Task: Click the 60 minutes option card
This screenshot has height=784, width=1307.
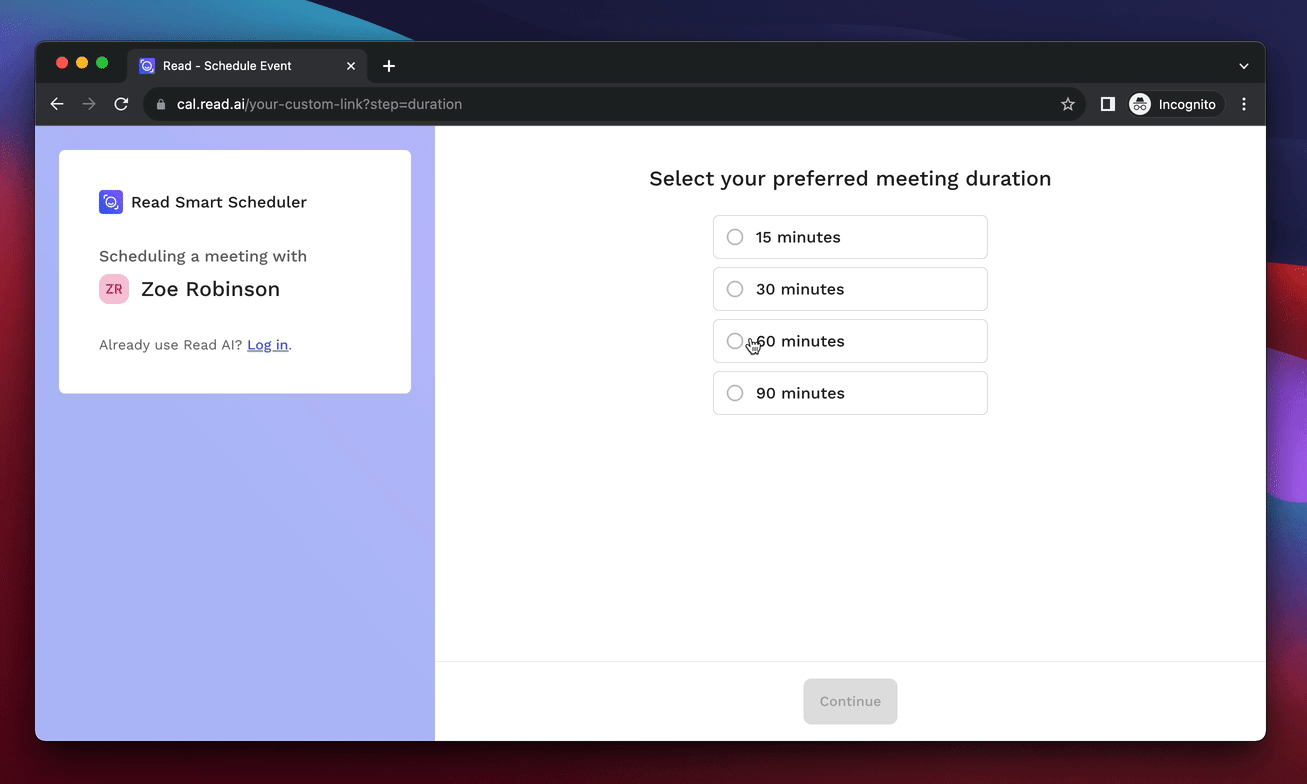Action: coord(850,341)
